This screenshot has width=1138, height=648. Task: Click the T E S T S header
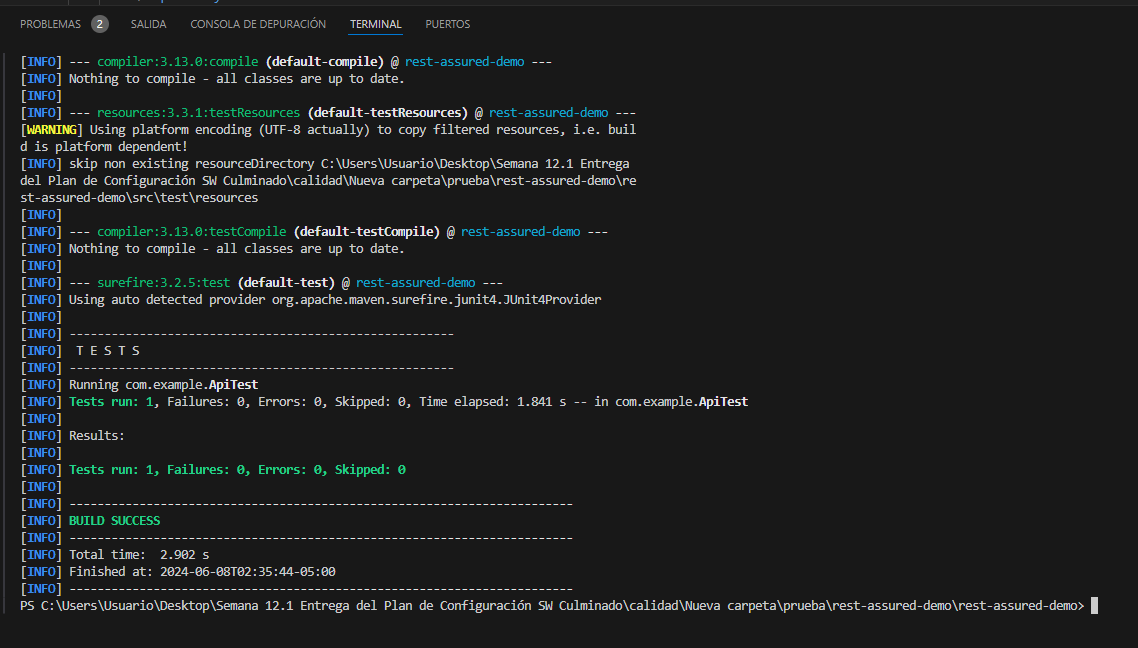pyautogui.click(x=108, y=351)
